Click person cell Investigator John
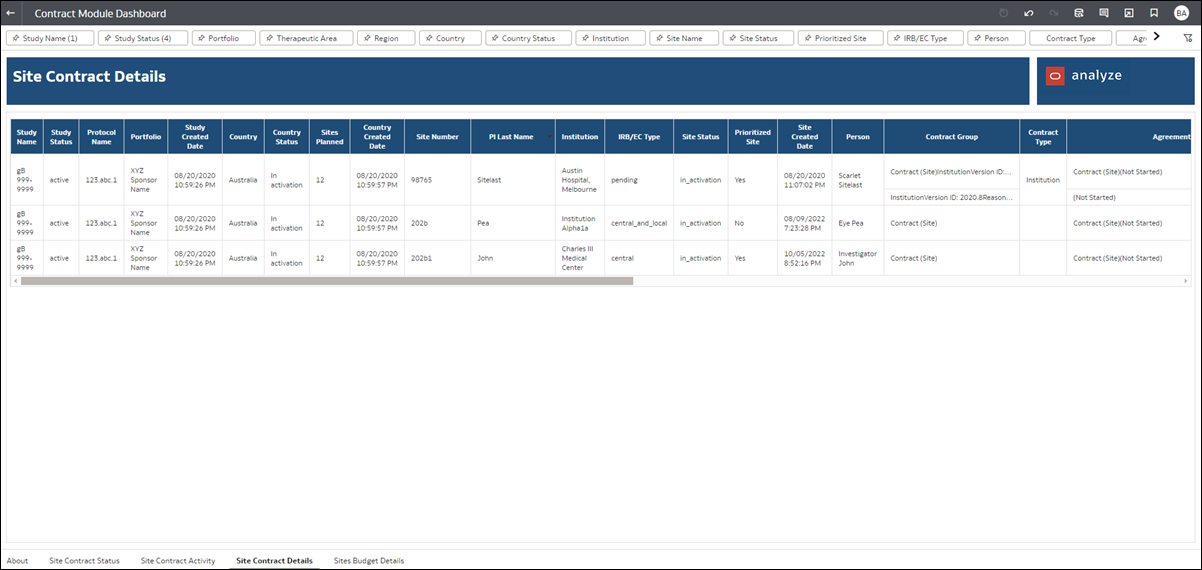This screenshot has height=570, width=1202. (857, 258)
